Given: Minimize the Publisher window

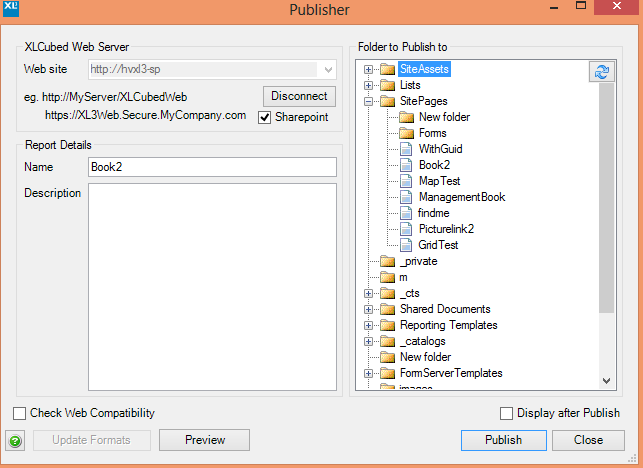Looking at the screenshot, I should coord(554,7).
